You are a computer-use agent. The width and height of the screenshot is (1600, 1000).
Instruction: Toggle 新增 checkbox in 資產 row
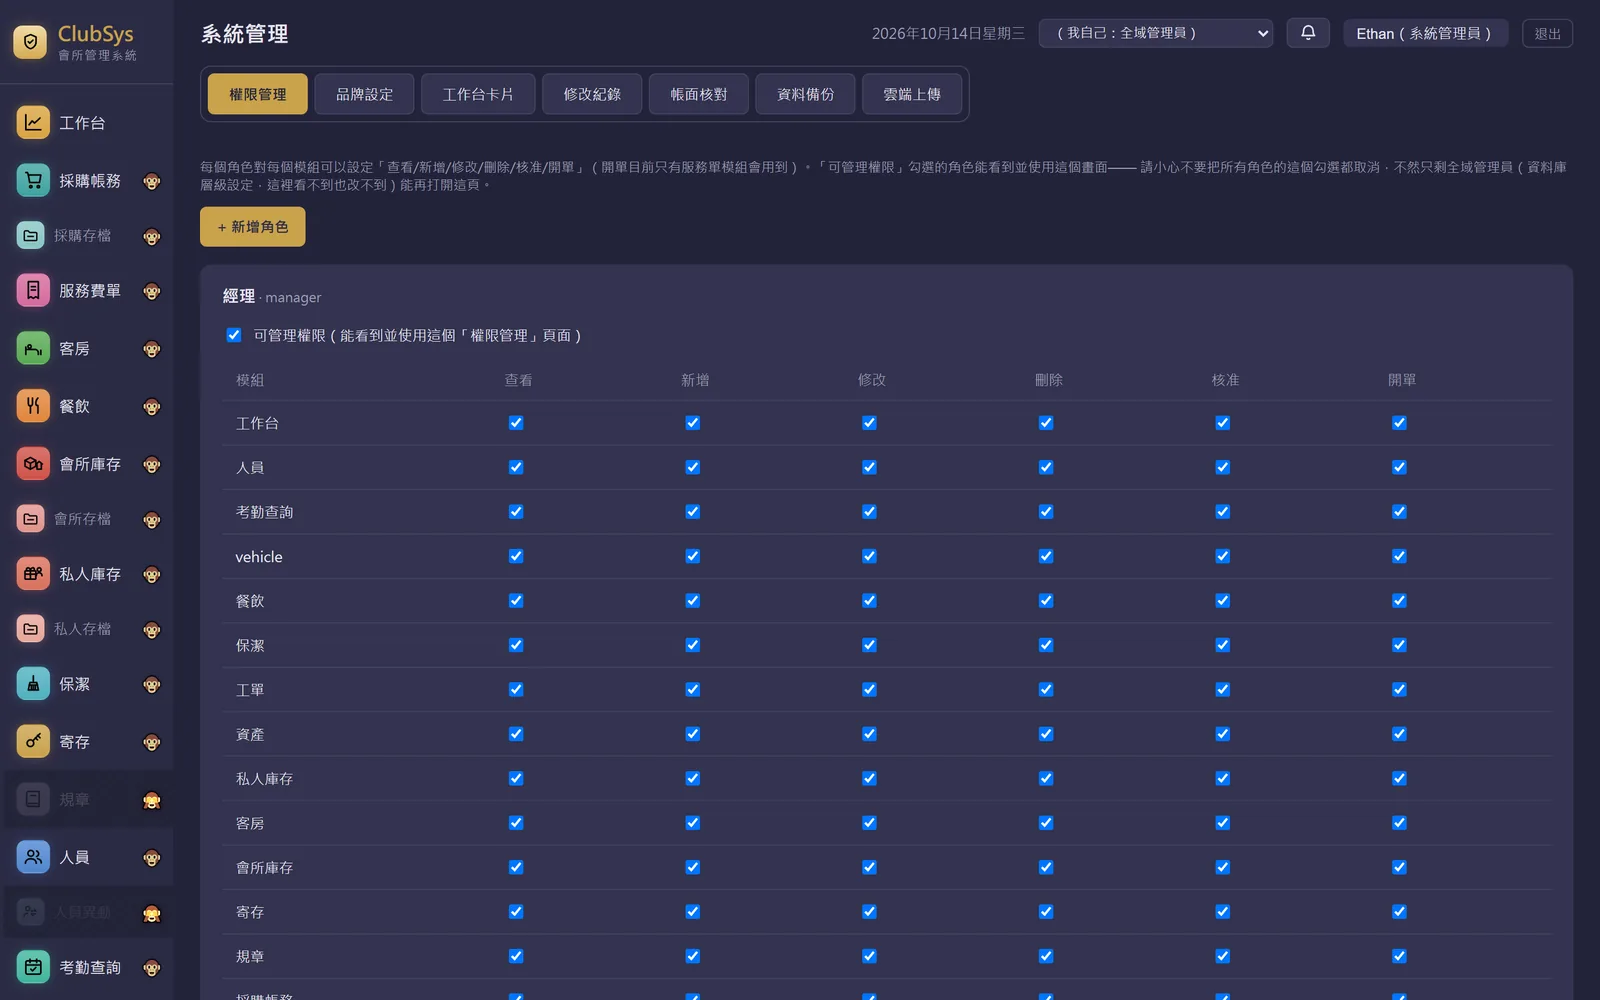click(693, 734)
